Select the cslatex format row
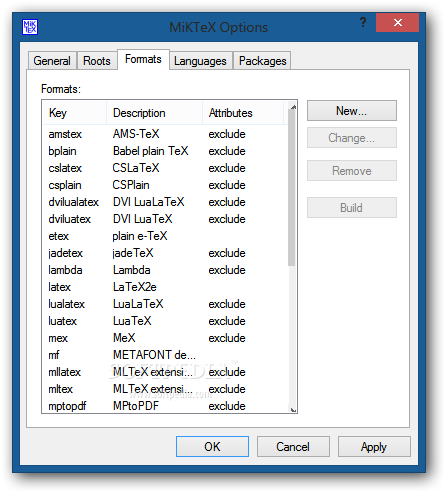Image resolution: width=446 pixels, height=493 pixels. [x=165, y=168]
